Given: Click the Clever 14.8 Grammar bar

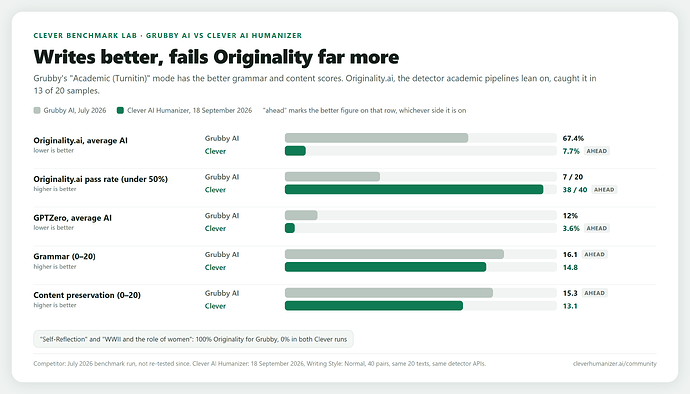Looking at the screenshot, I should click(x=385, y=267).
